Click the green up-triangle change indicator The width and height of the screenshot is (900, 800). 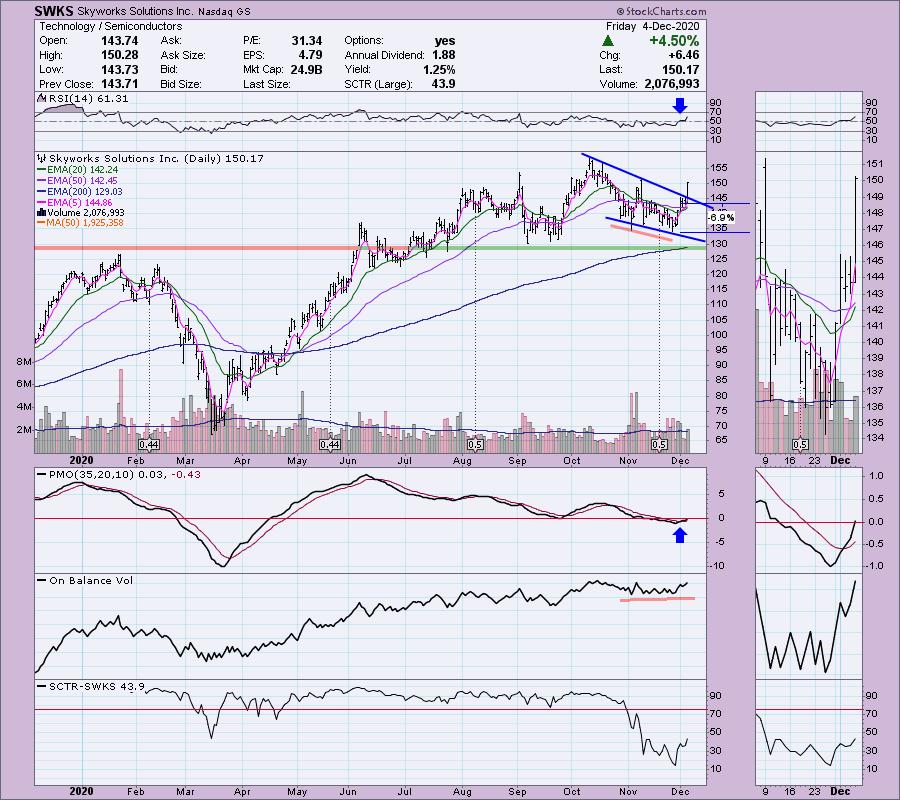point(607,41)
